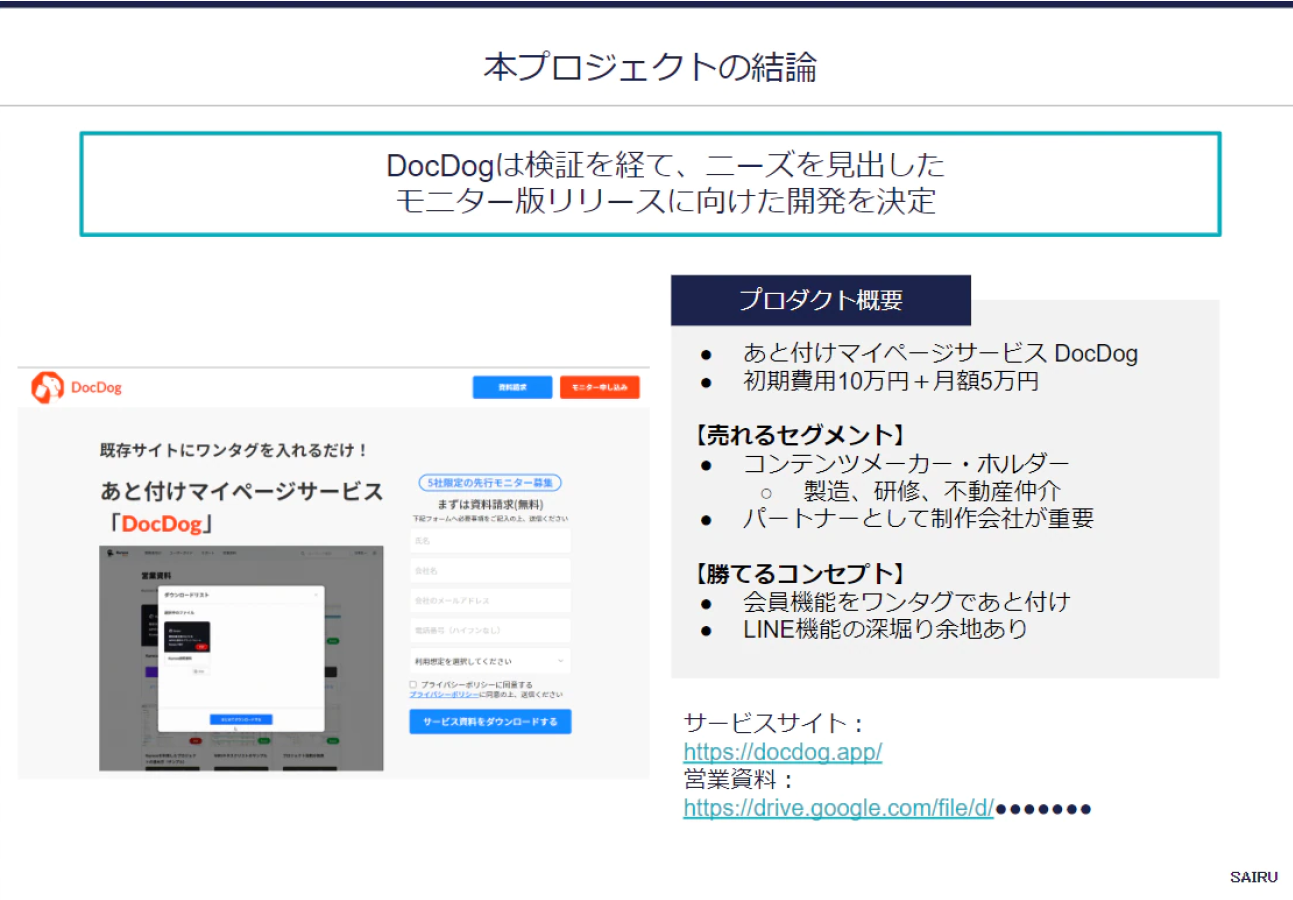Viewport: 1293px width, 900px height.
Task: Click the 5社限定の先行モニター募集 badge
Action: [x=490, y=483]
